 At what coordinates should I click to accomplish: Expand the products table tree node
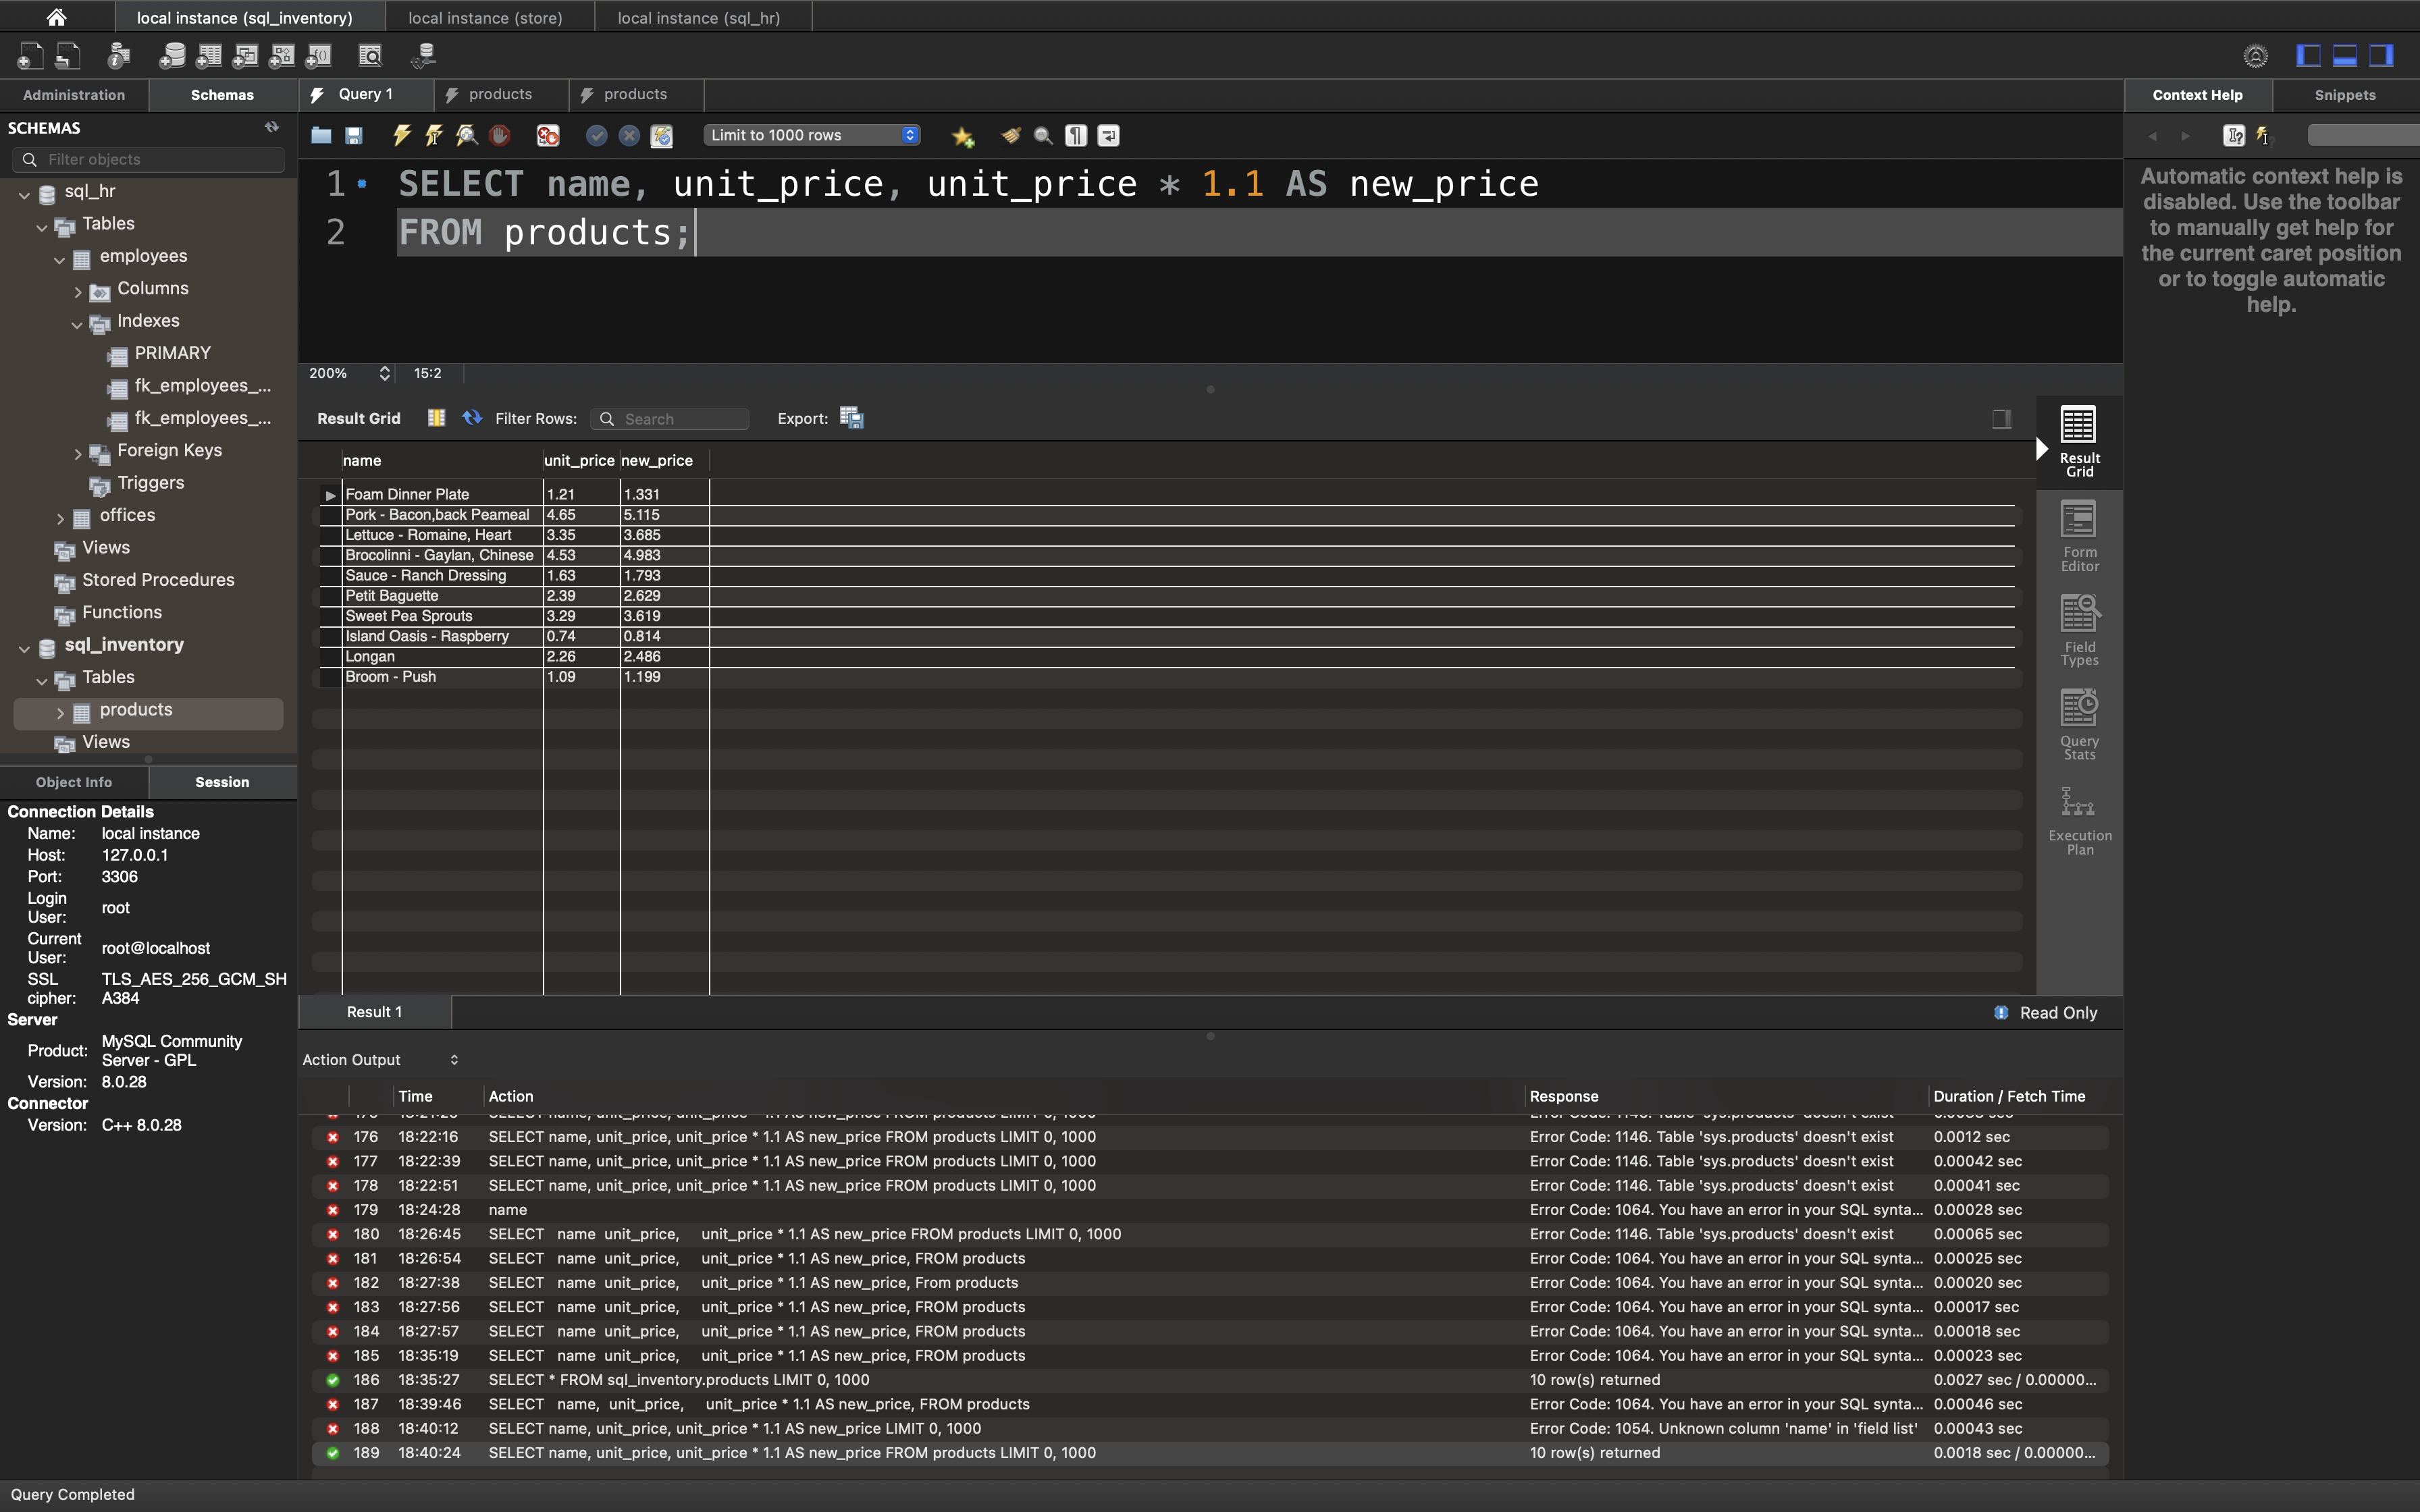pyautogui.click(x=60, y=712)
